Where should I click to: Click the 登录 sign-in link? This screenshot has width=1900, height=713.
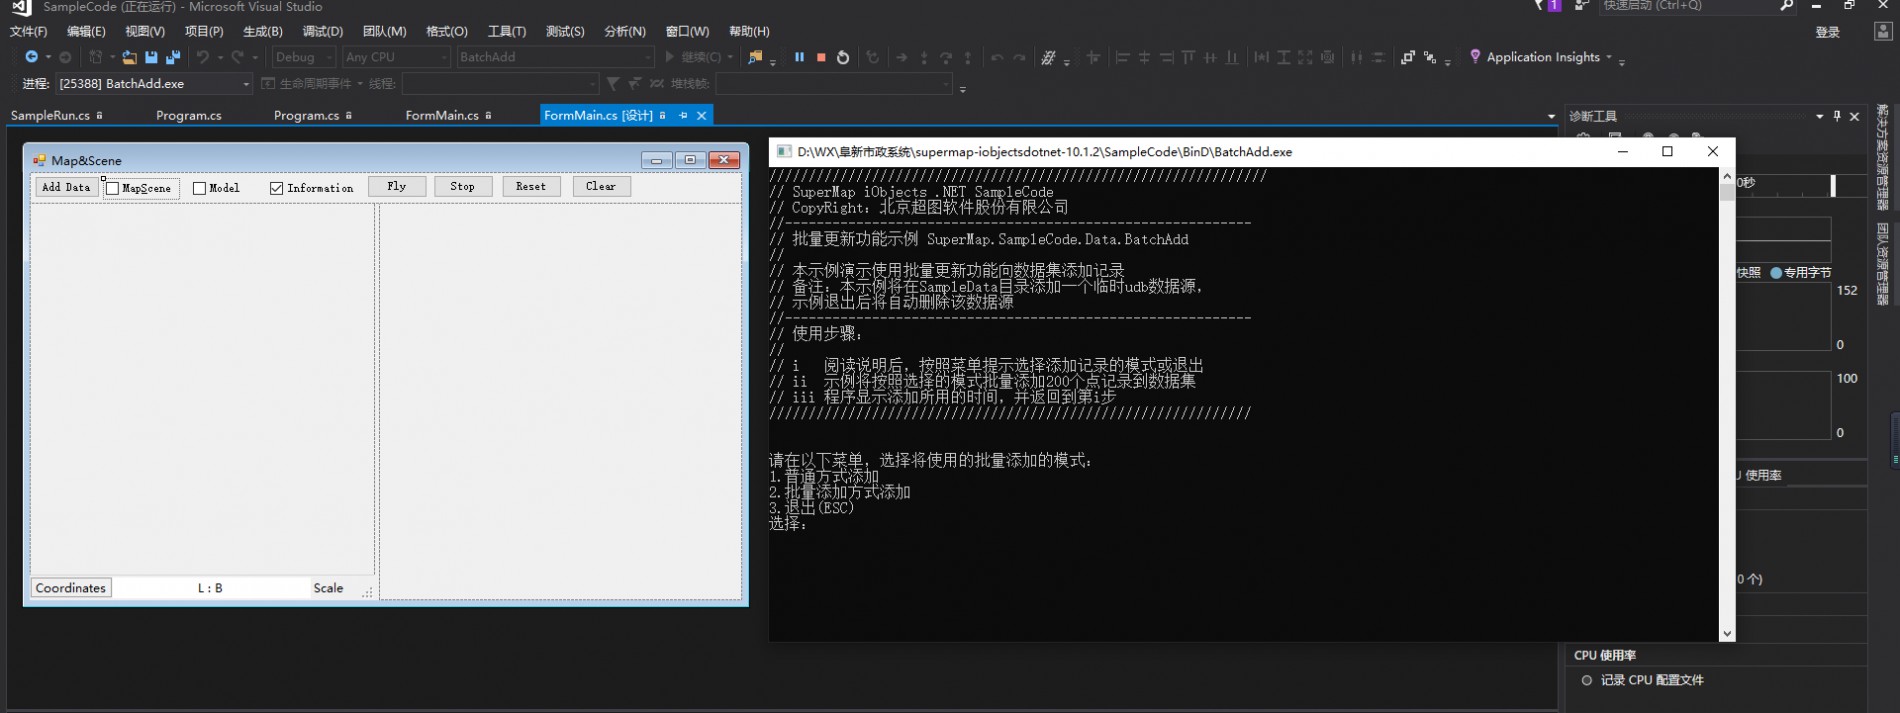[1828, 32]
